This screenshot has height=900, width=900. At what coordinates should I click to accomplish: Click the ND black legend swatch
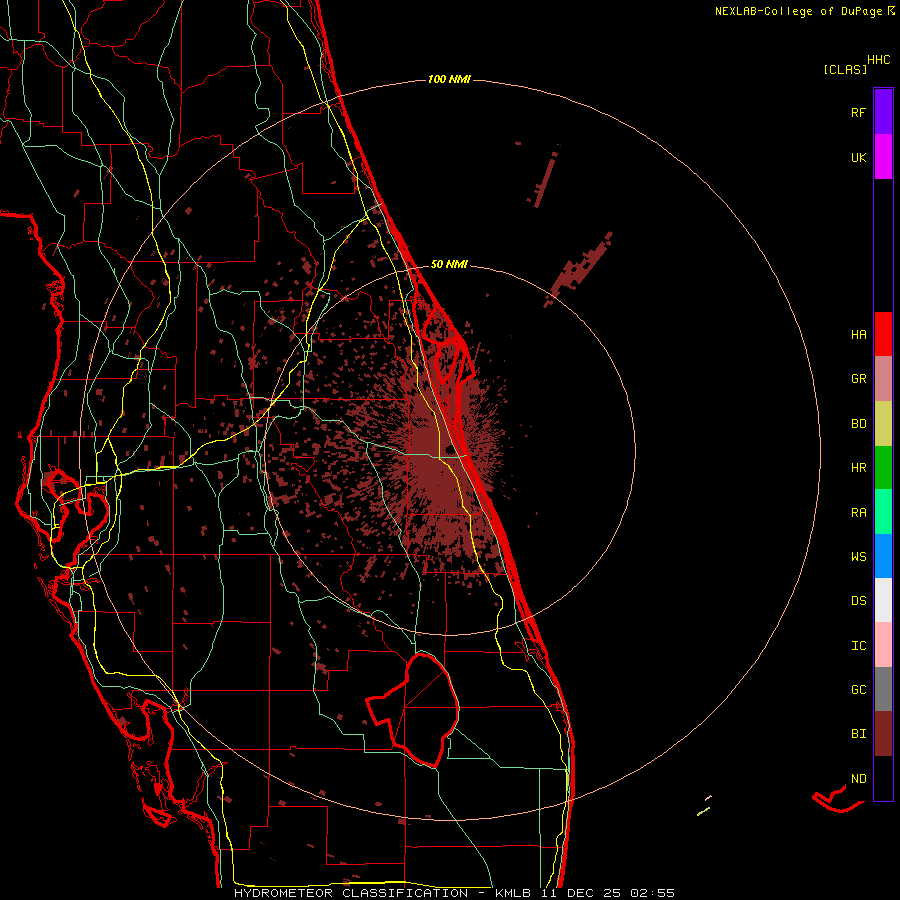coord(883,778)
